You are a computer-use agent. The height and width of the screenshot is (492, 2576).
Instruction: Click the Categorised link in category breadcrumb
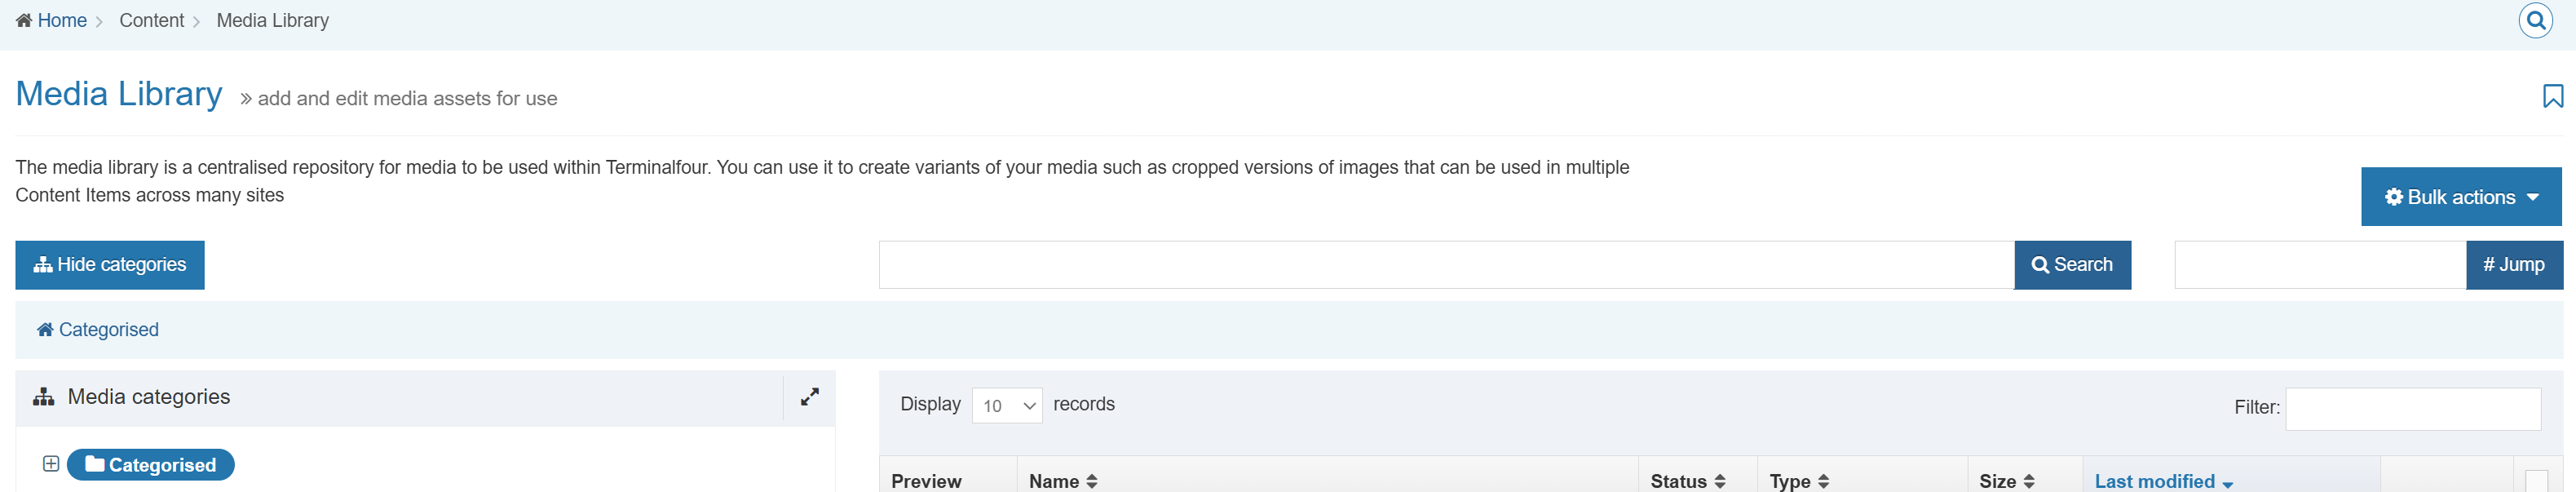click(108, 330)
